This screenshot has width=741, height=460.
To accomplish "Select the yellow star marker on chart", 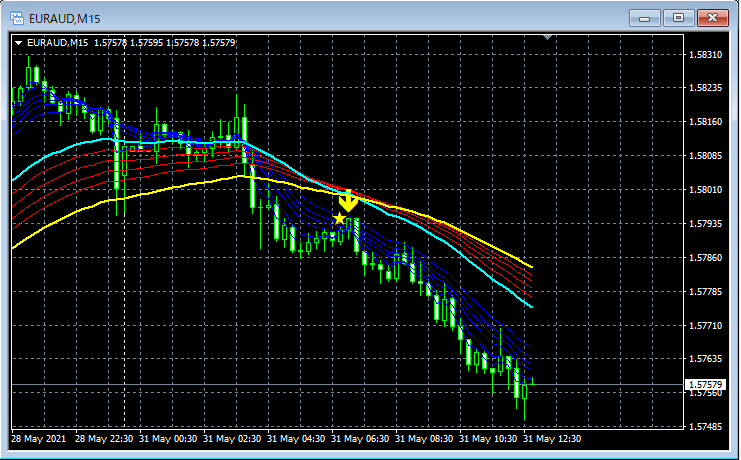I will [x=339, y=218].
